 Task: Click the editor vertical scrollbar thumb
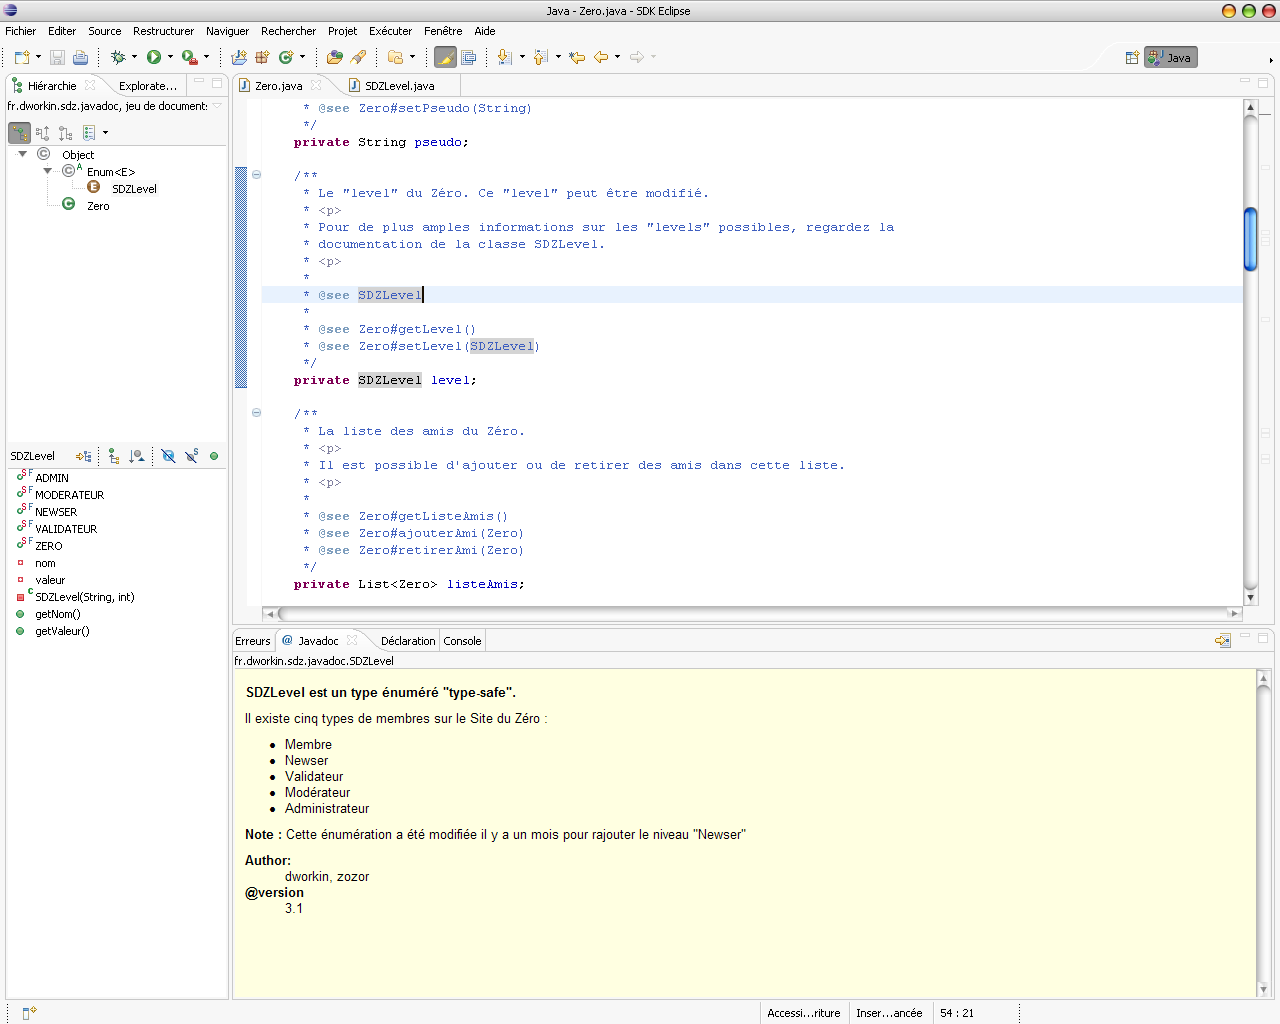(x=1250, y=238)
